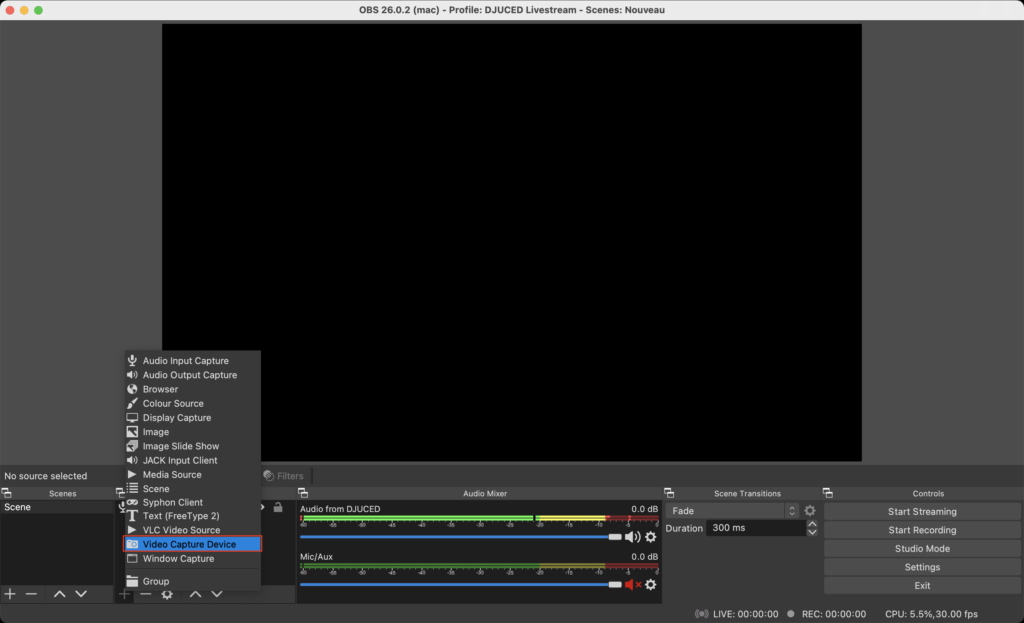
Task: Click the add scene plus icon
Action: pyautogui.click(x=10, y=594)
